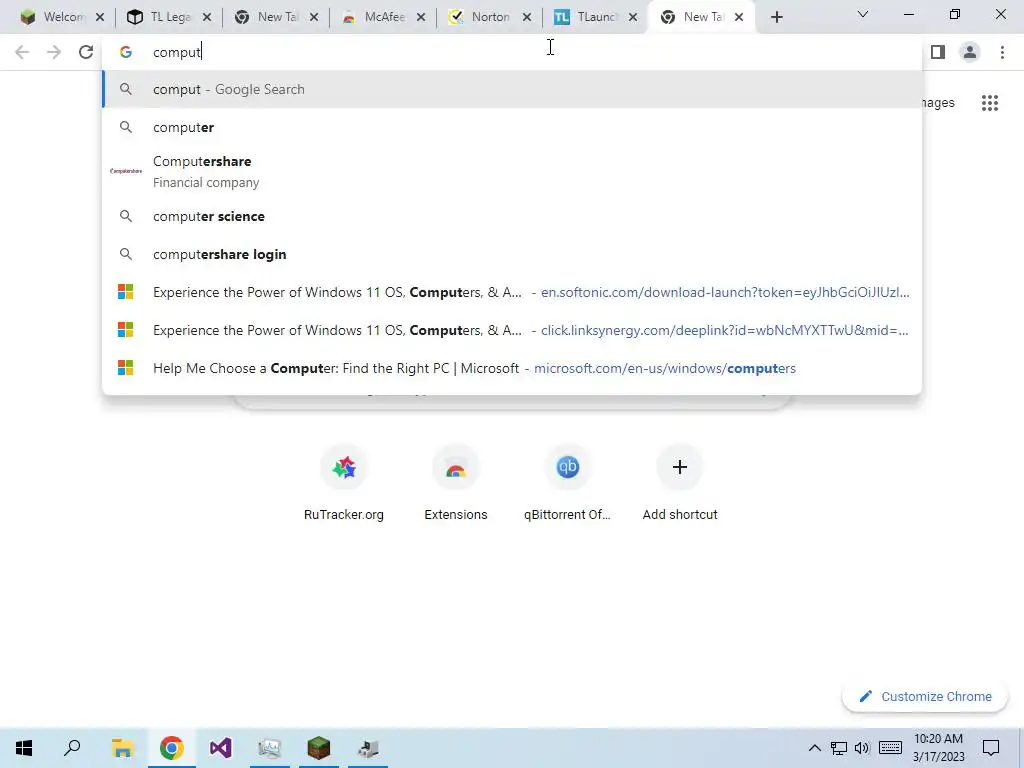This screenshot has width=1024, height=768.
Task: Open the click.linksynergy.com Windows 11 suggestion
Action: point(512,330)
